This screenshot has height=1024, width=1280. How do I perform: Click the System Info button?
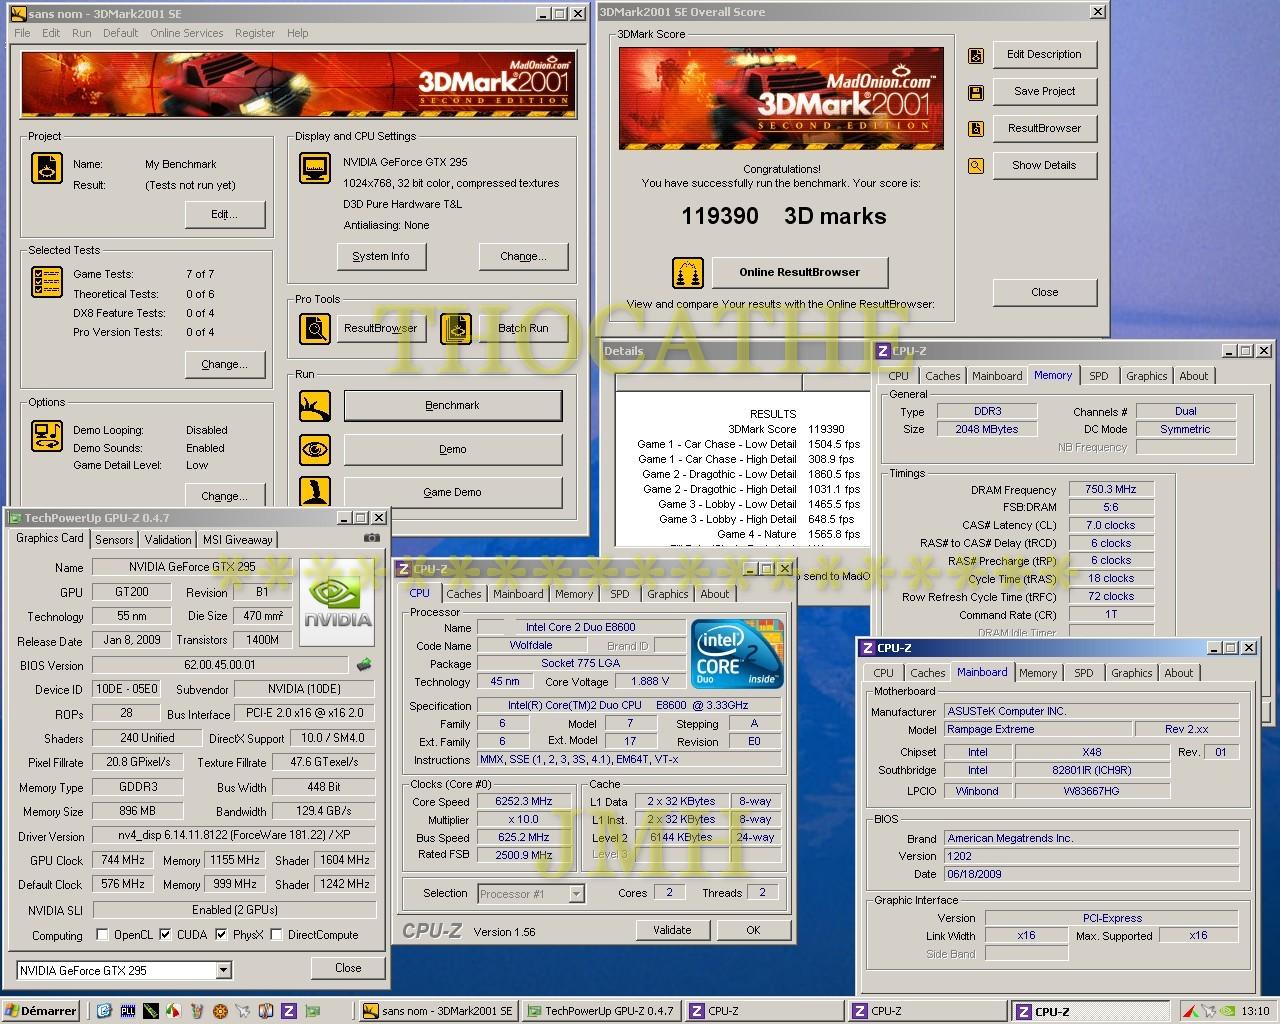[x=381, y=257]
